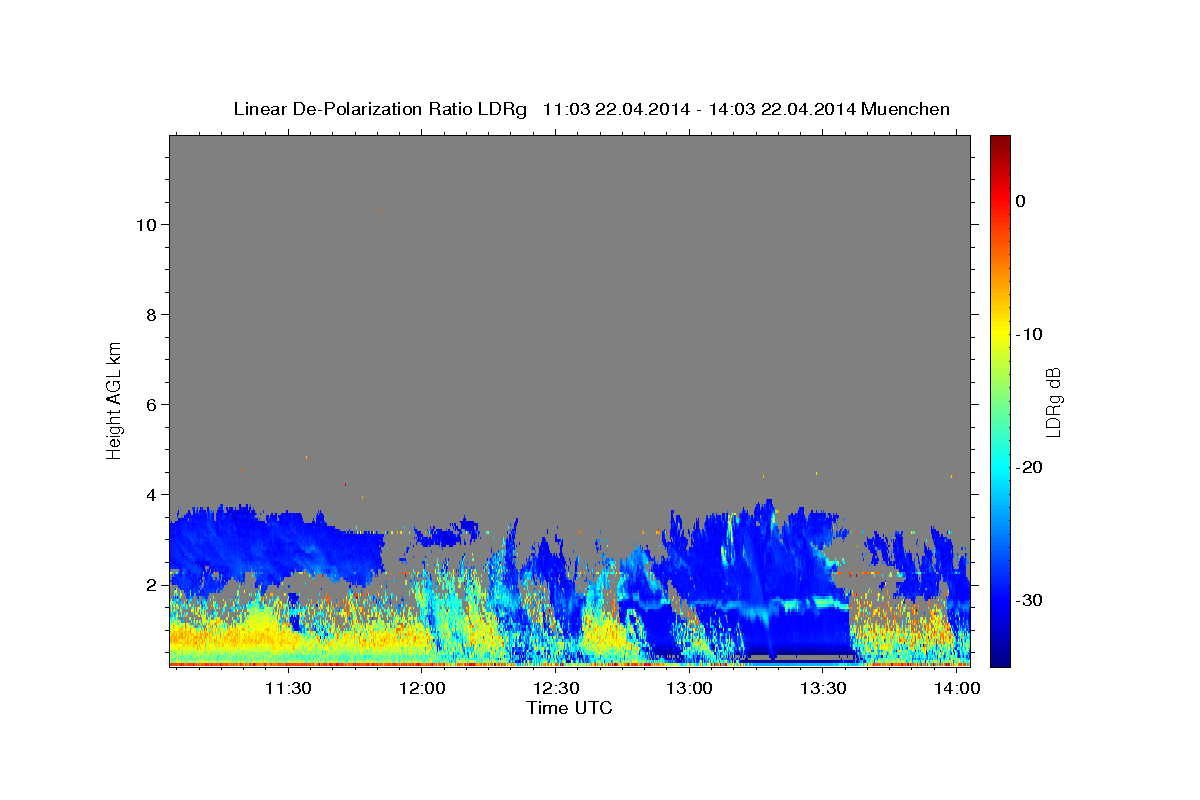Click the 12:00 time tick label
This screenshot has height=800, width=1200.
pyautogui.click(x=422, y=689)
